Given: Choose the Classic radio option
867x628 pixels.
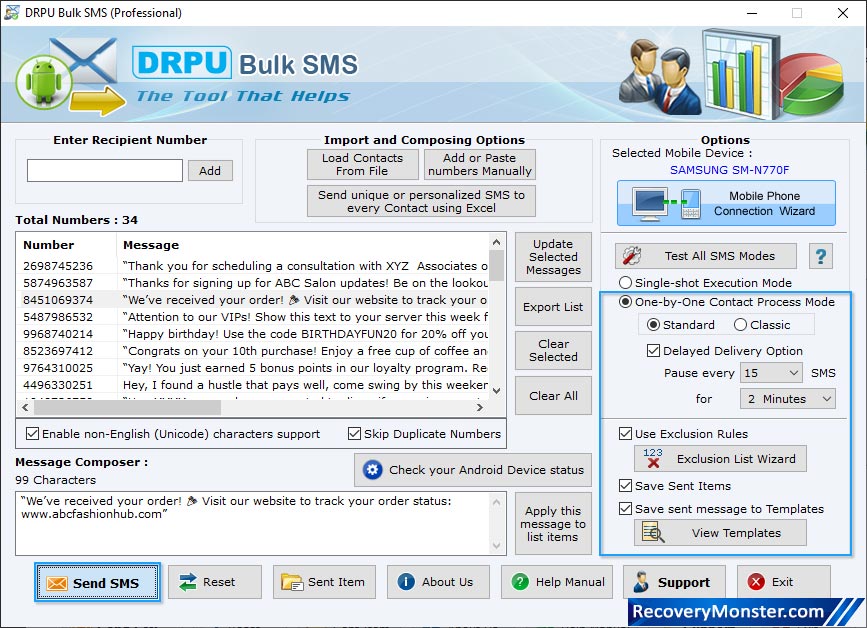Looking at the screenshot, I should tap(741, 325).
